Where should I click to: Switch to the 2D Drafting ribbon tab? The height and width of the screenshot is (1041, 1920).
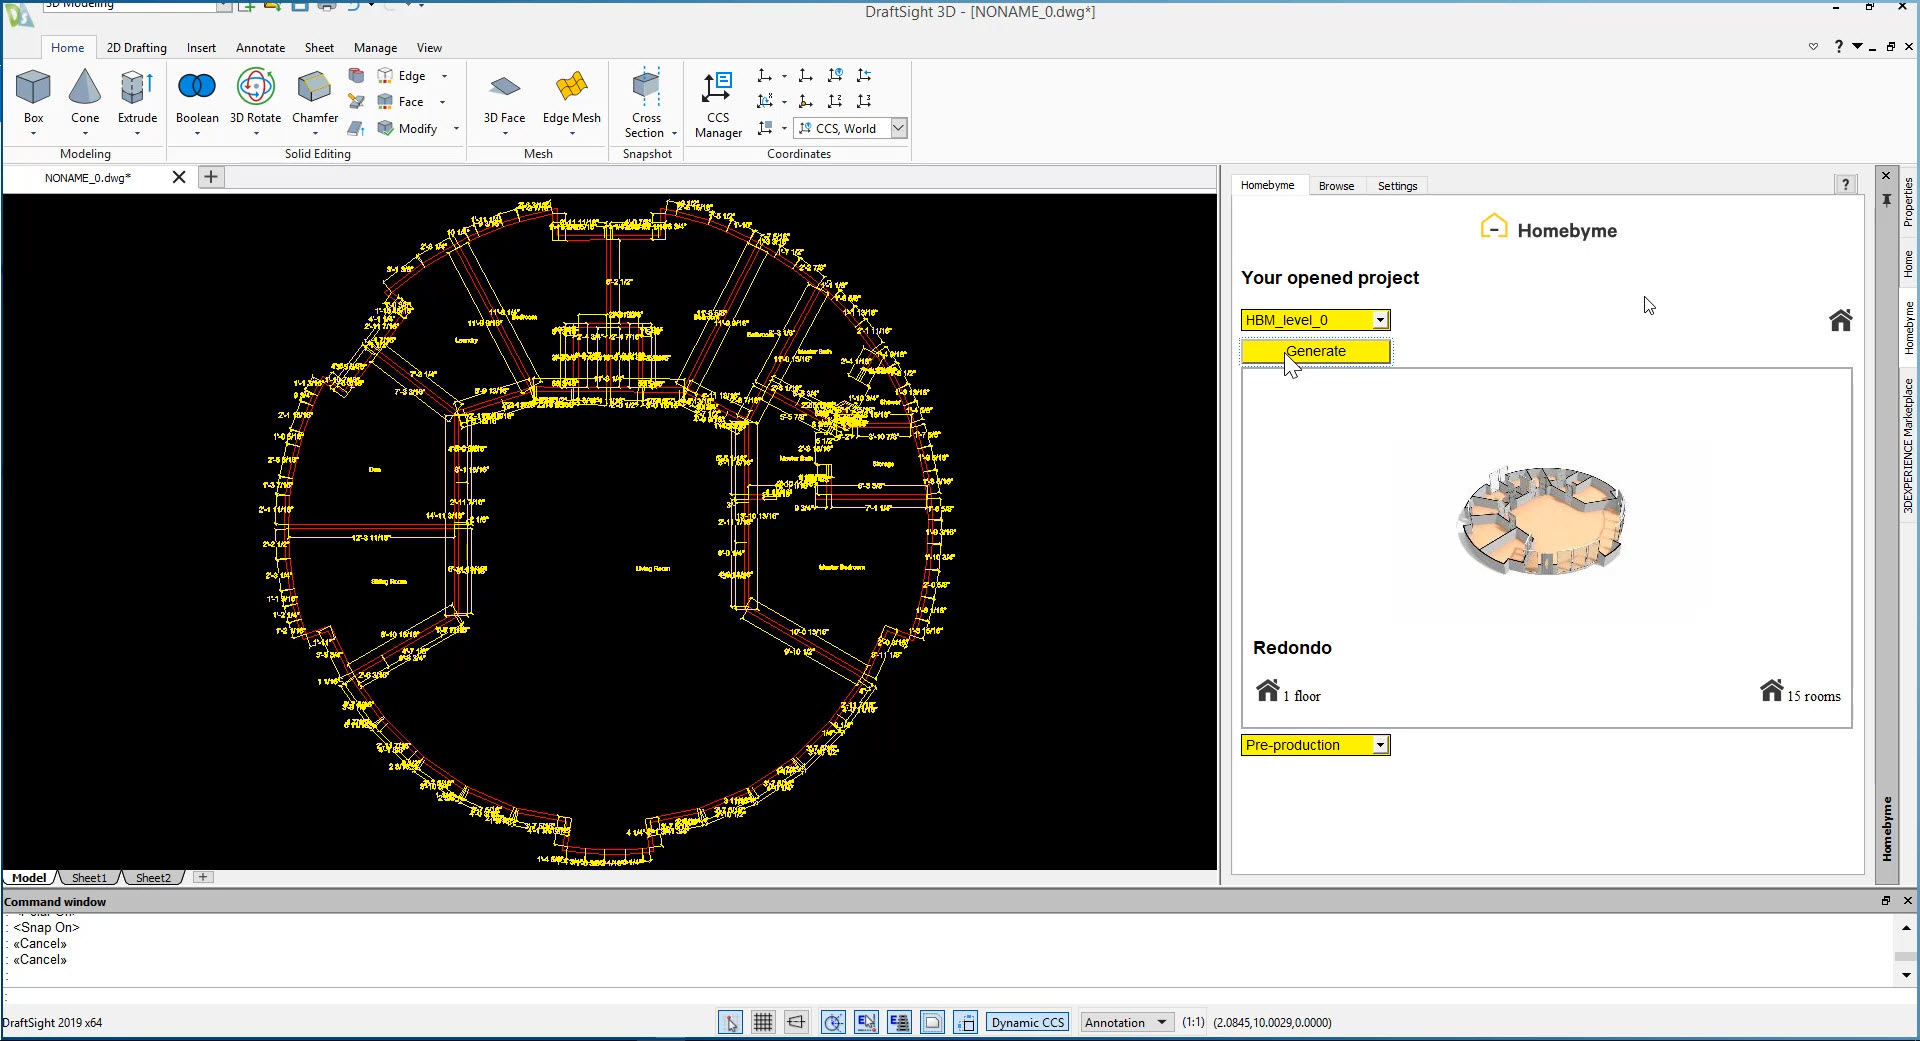coord(137,48)
